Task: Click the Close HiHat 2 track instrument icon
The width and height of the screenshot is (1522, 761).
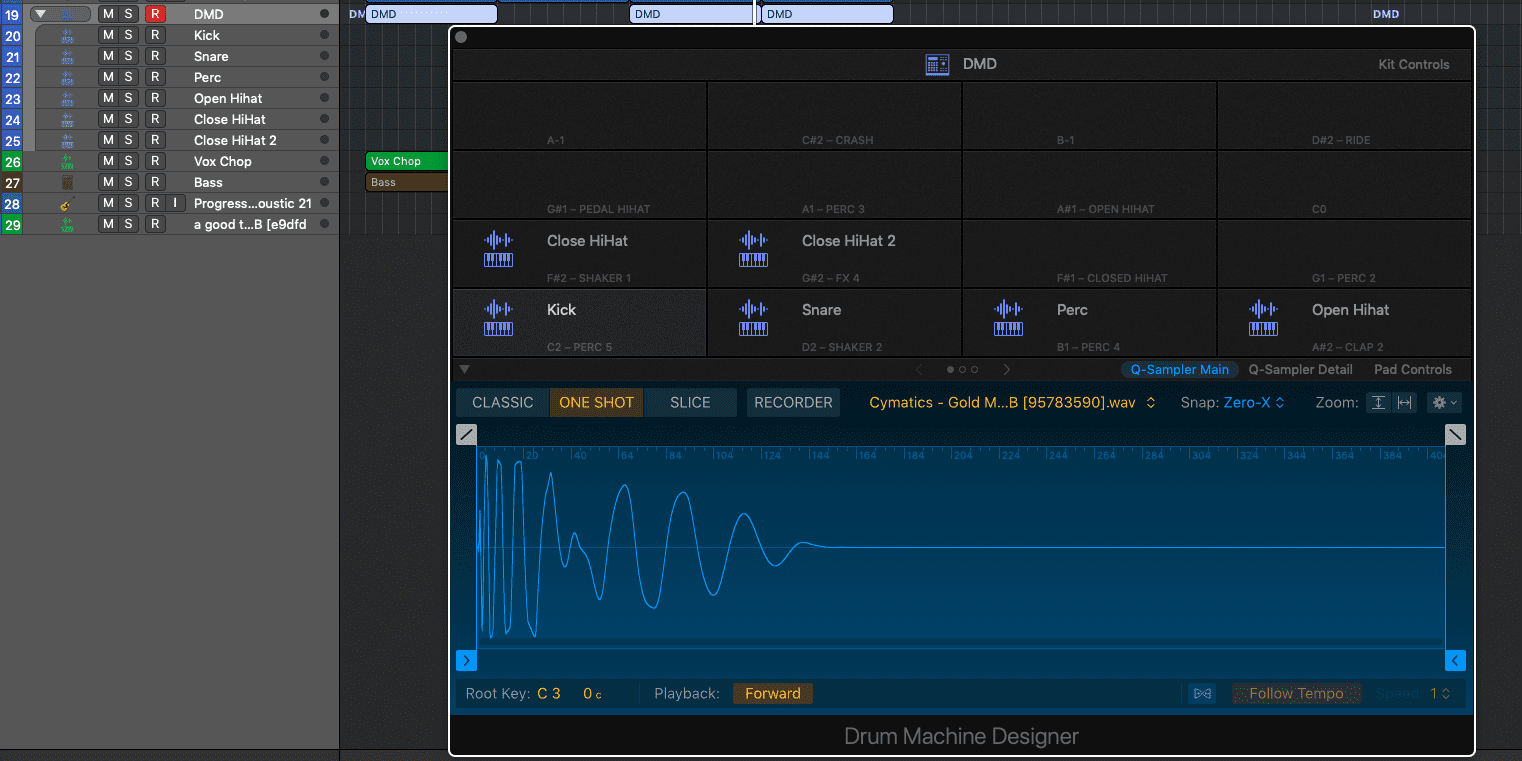Action: tap(67, 141)
